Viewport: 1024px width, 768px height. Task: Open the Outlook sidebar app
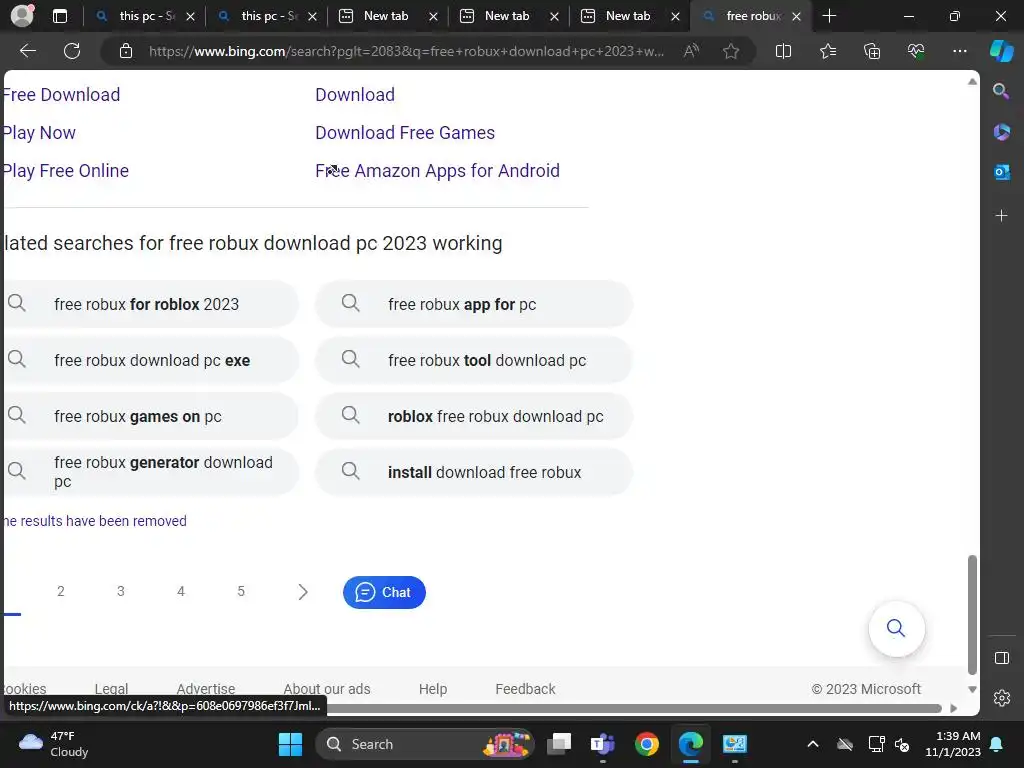pos(1001,172)
